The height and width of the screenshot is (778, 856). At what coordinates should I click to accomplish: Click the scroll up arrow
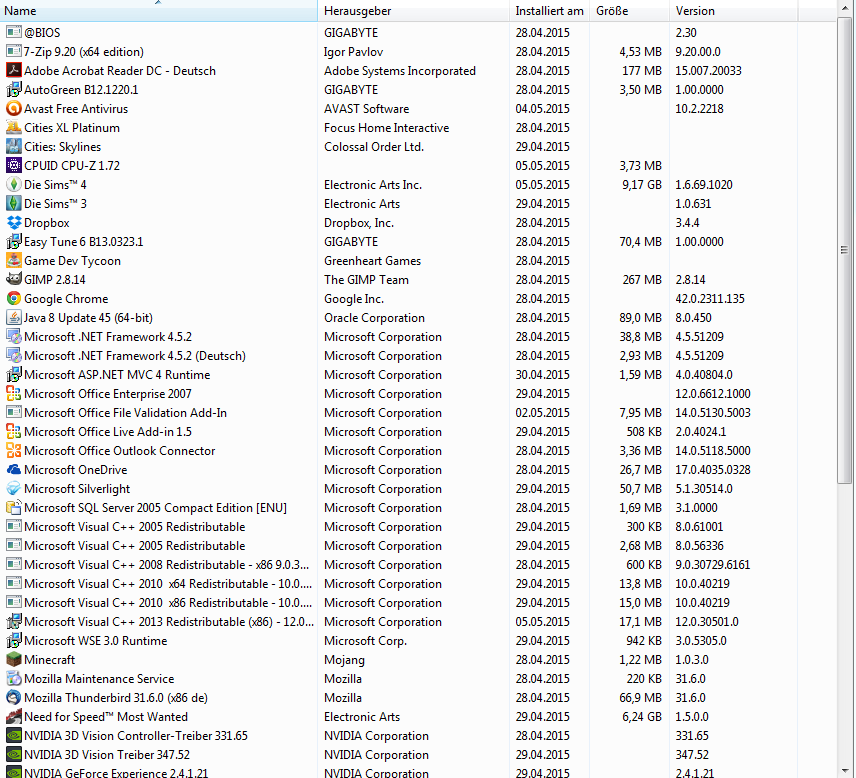[845, 8]
